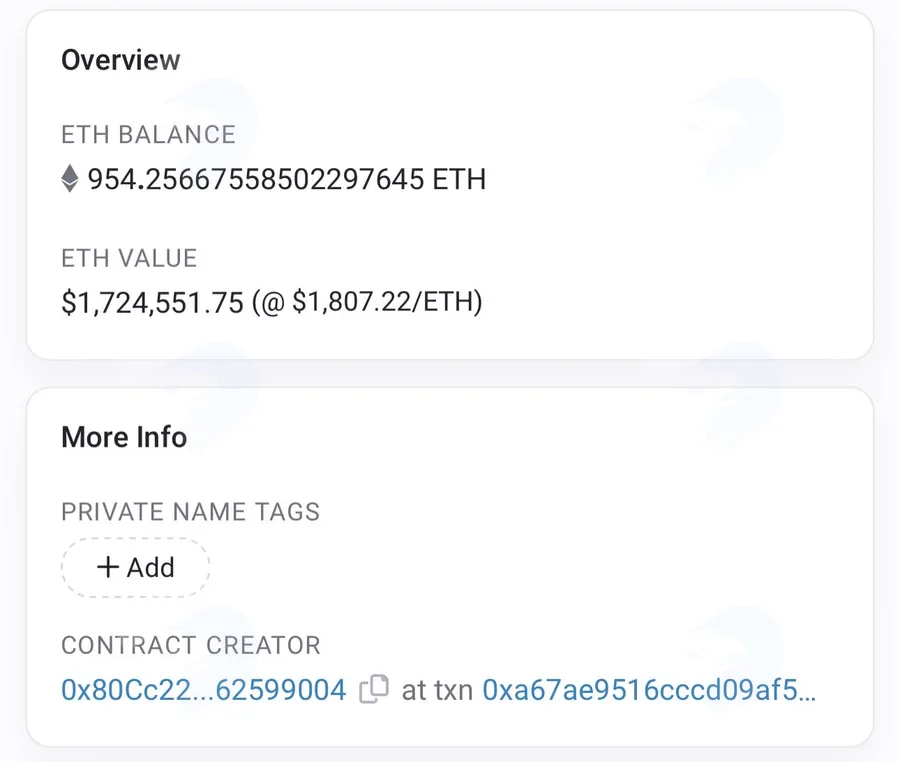Add a private name tag
Image resolution: width=900 pixels, height=762 pixels.
[x=135, y=567]
